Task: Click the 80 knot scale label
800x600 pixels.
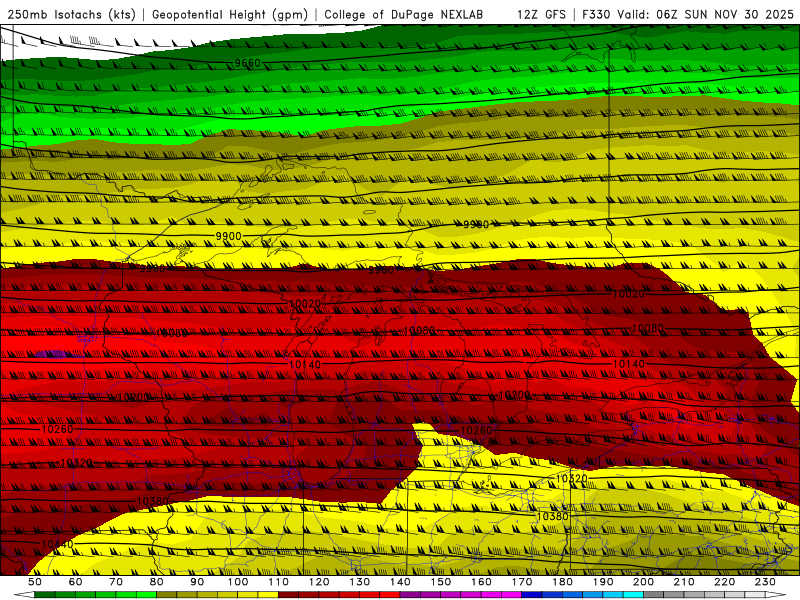Action: [x=157, y=582]
